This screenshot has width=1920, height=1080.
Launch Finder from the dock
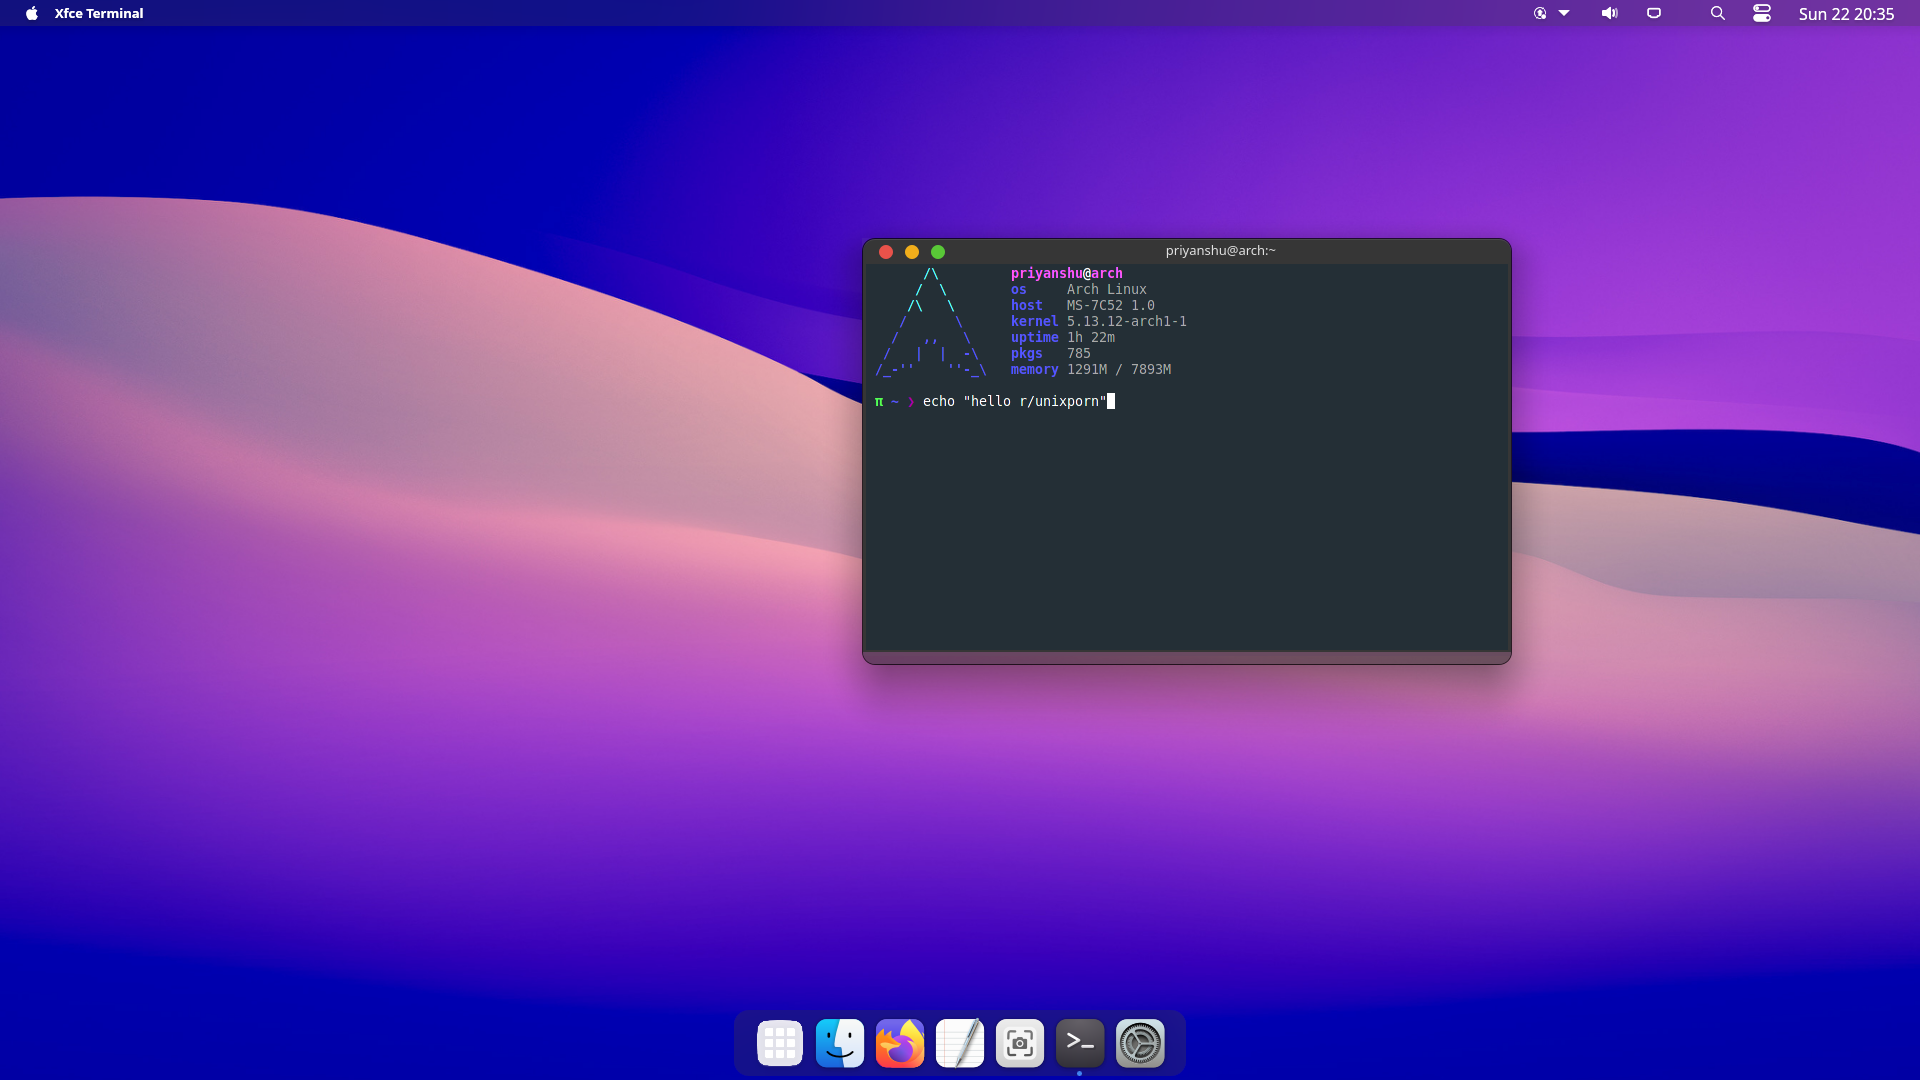point(839,1042)
